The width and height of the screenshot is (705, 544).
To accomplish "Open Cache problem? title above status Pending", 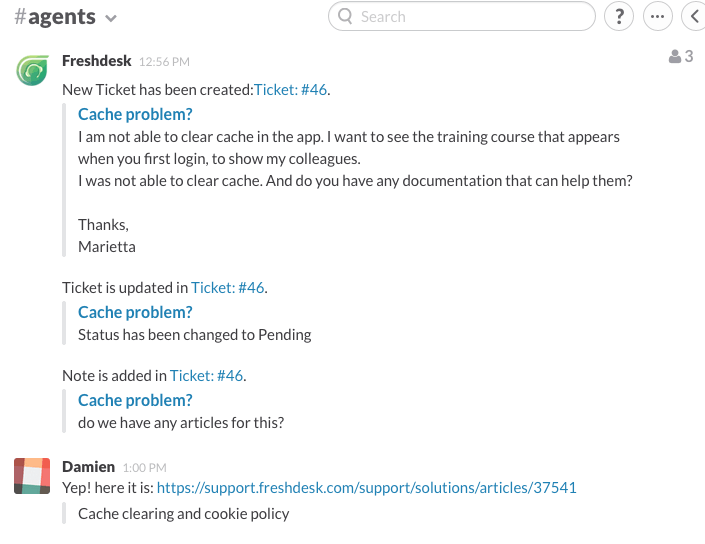I will click(135, 312).
